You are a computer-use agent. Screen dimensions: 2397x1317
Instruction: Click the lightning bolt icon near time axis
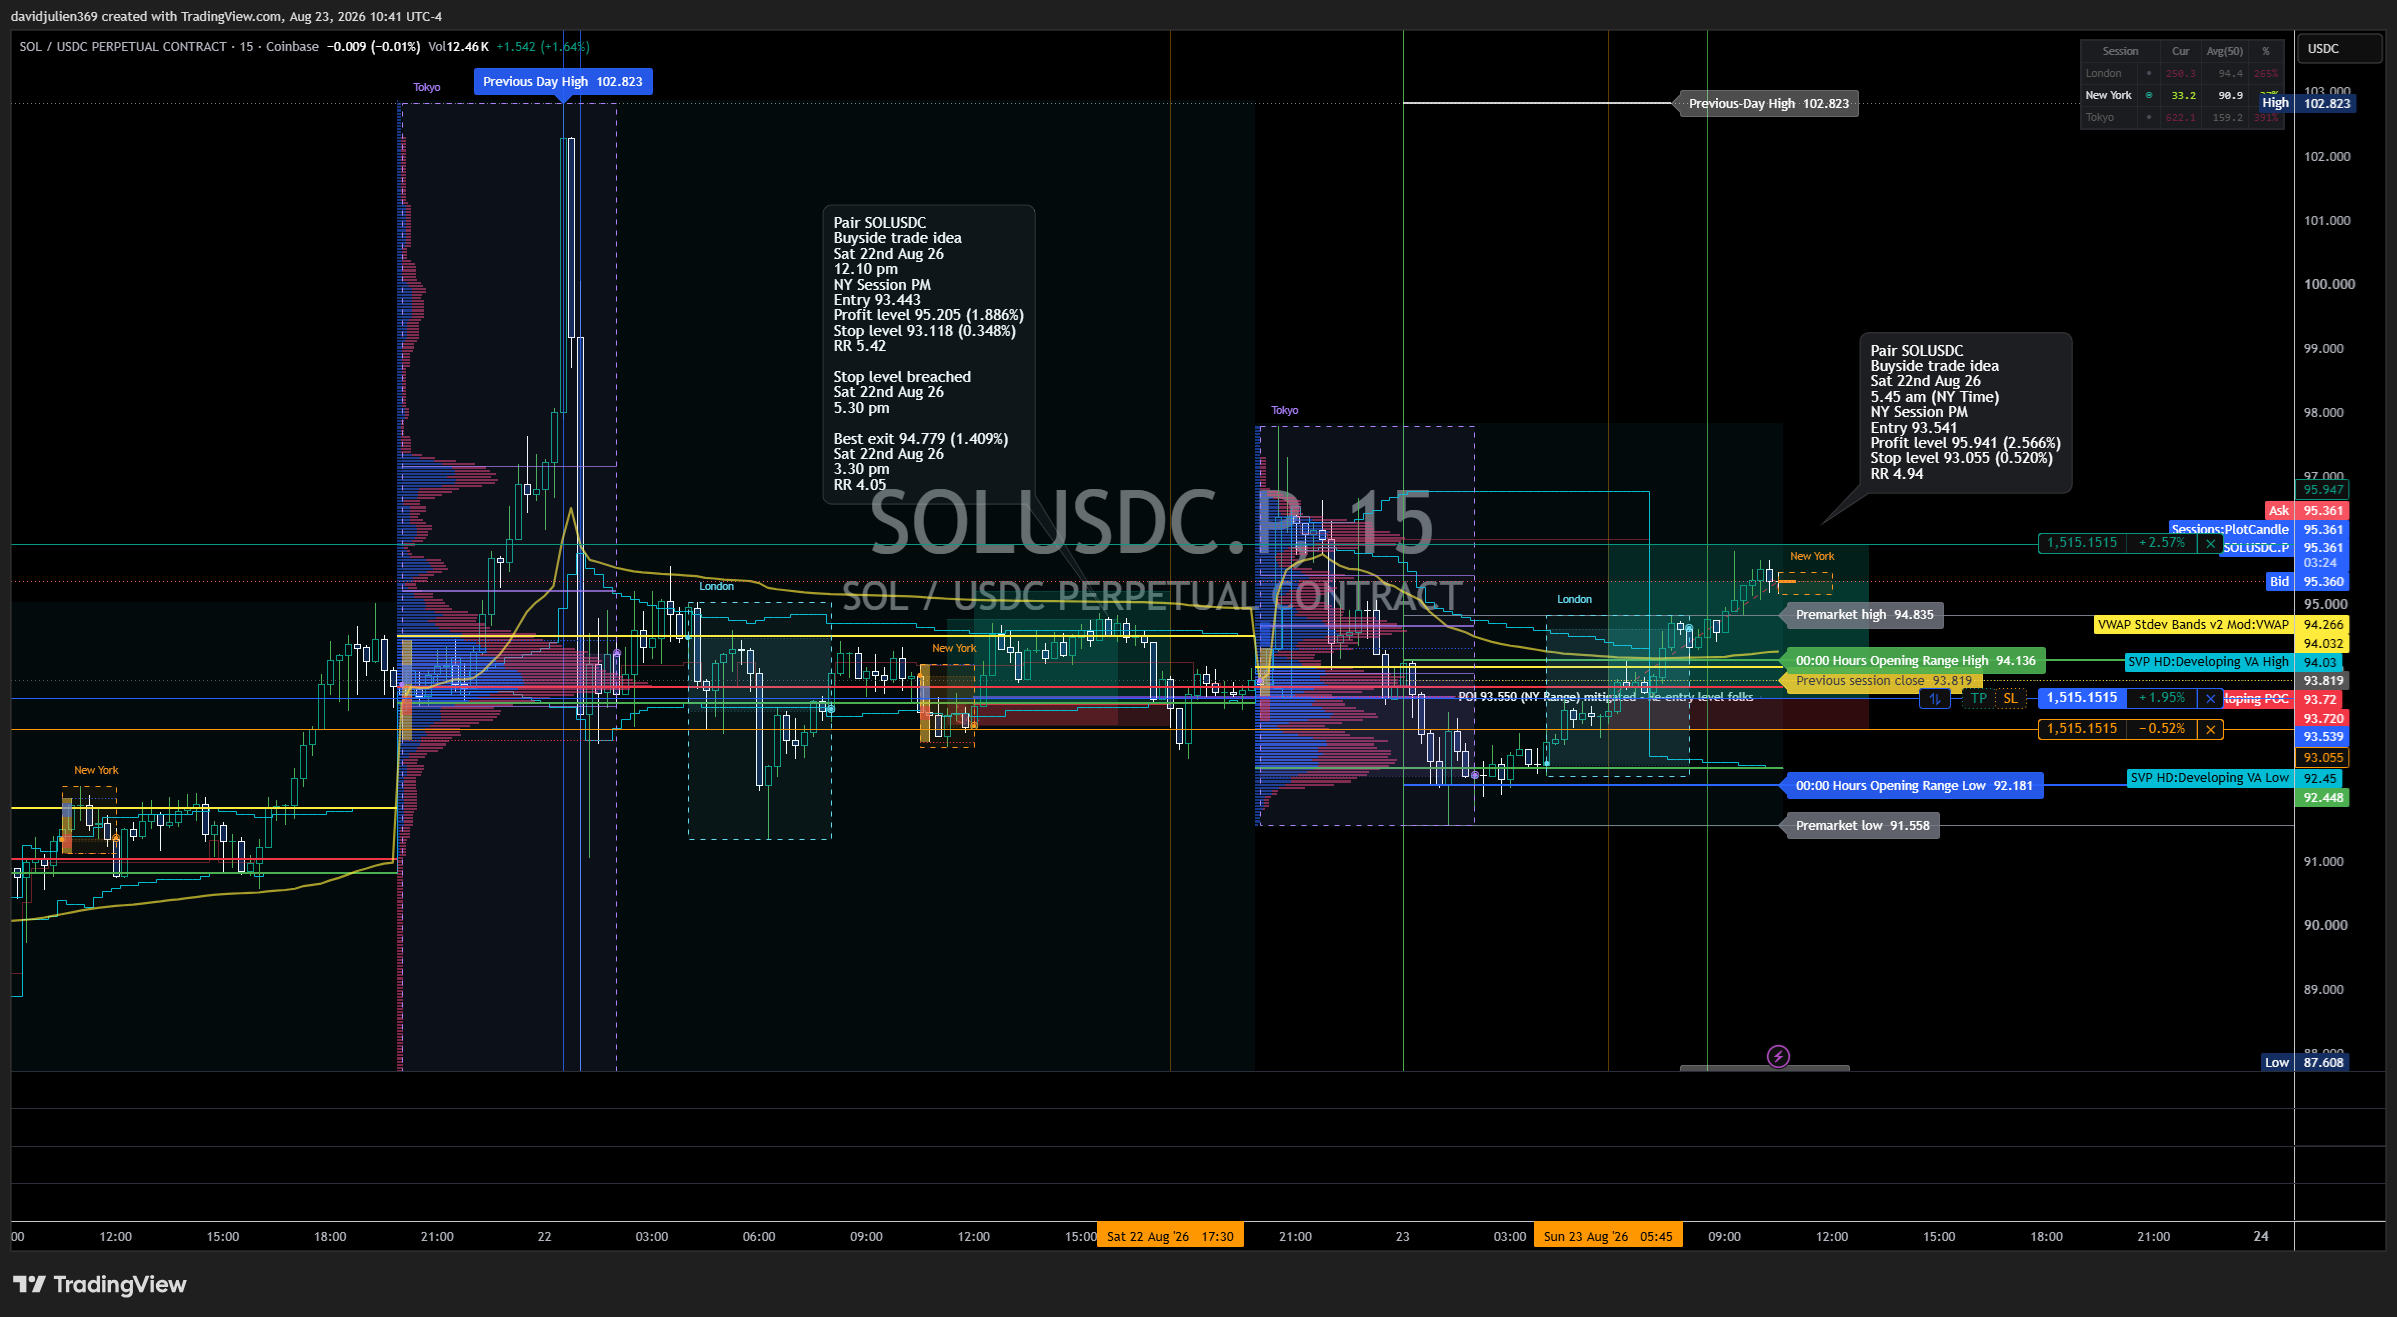click(1778, 1056)
